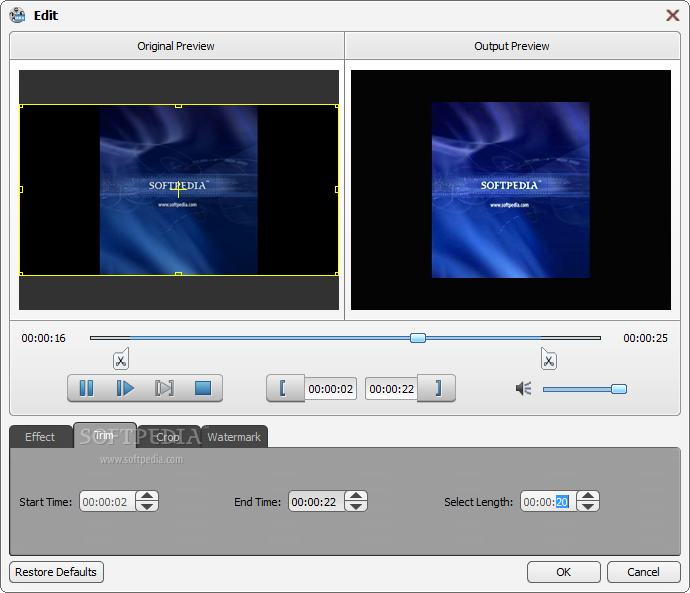Click the Cancel button
690x593 pixels.
coord(643,572)
